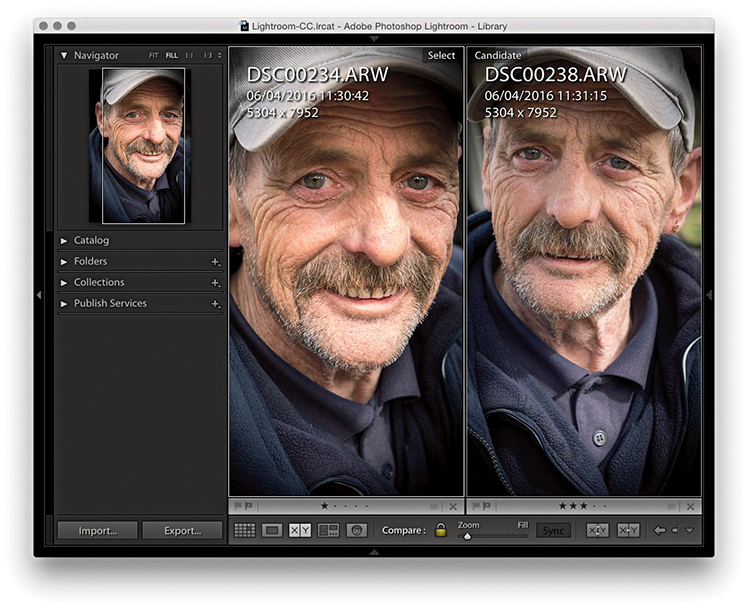Toggle flag on the Candidate photo
The image size is (748, 609).
coord(476,507)
